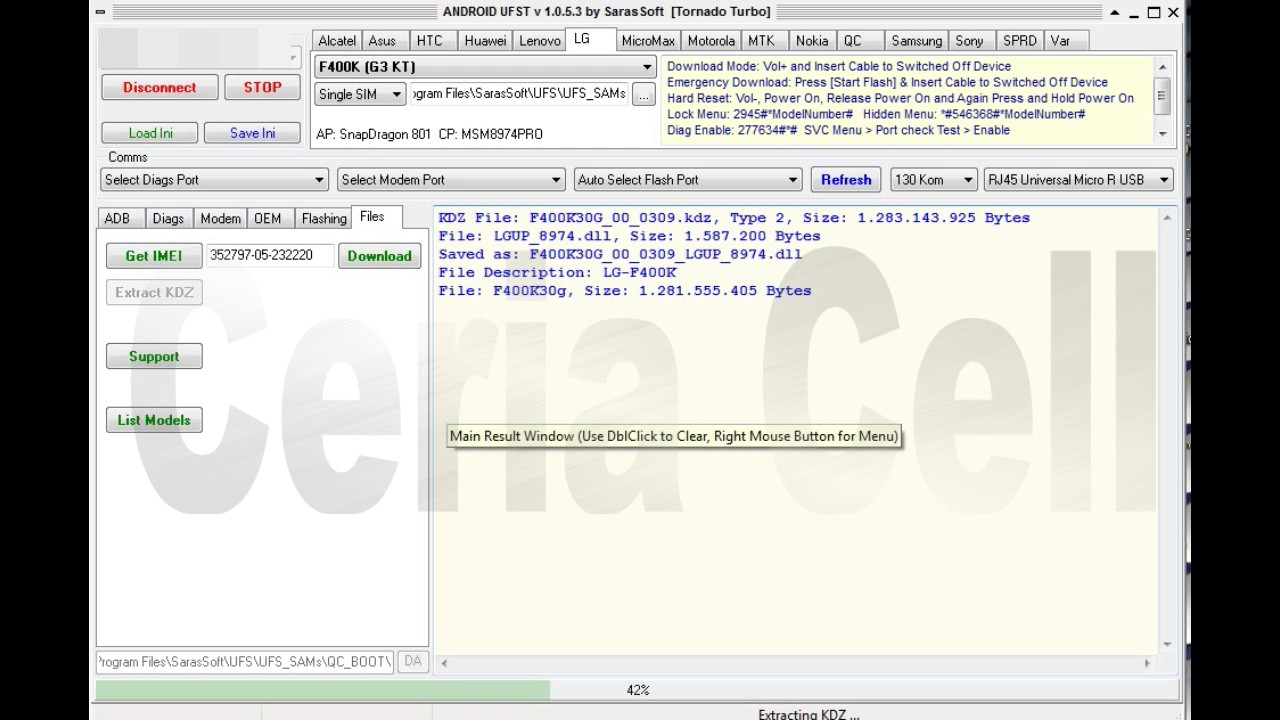Click the browse ellipsis button

tap(644, 94)
